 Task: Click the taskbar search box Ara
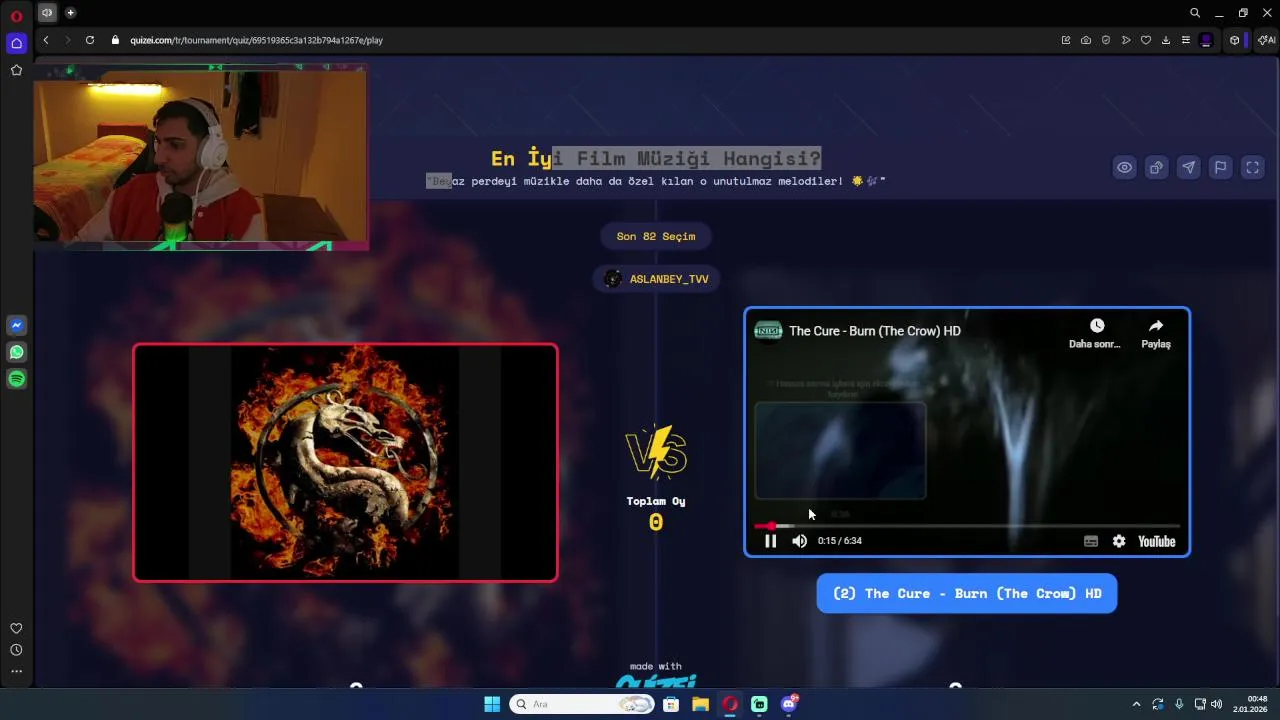coord(582,704)
